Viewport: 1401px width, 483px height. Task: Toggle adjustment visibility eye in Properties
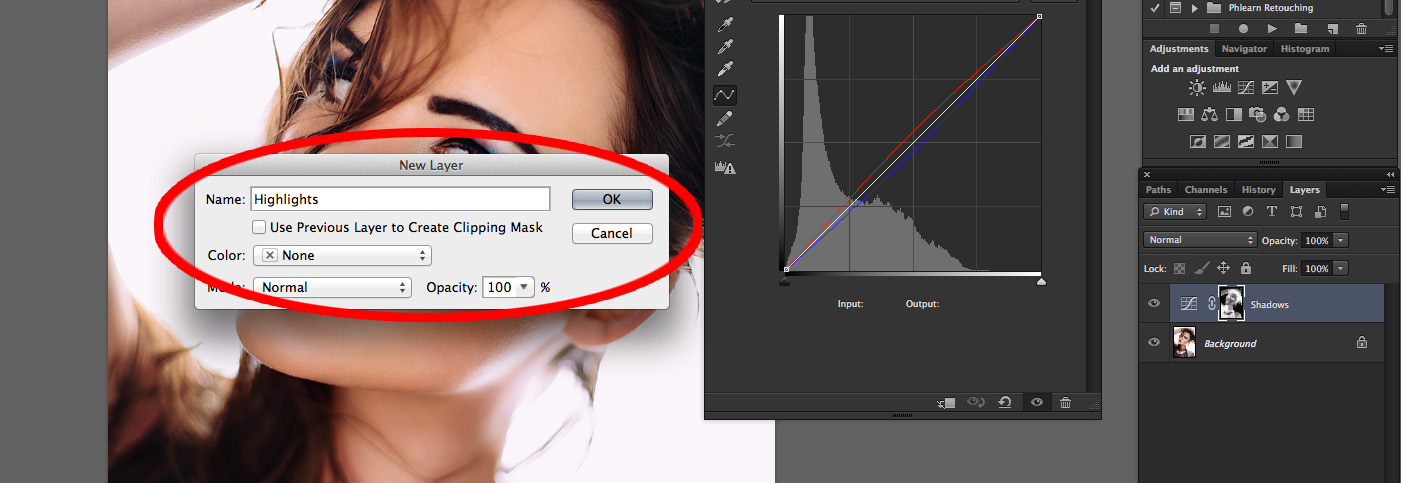(x=1037, y=402)
